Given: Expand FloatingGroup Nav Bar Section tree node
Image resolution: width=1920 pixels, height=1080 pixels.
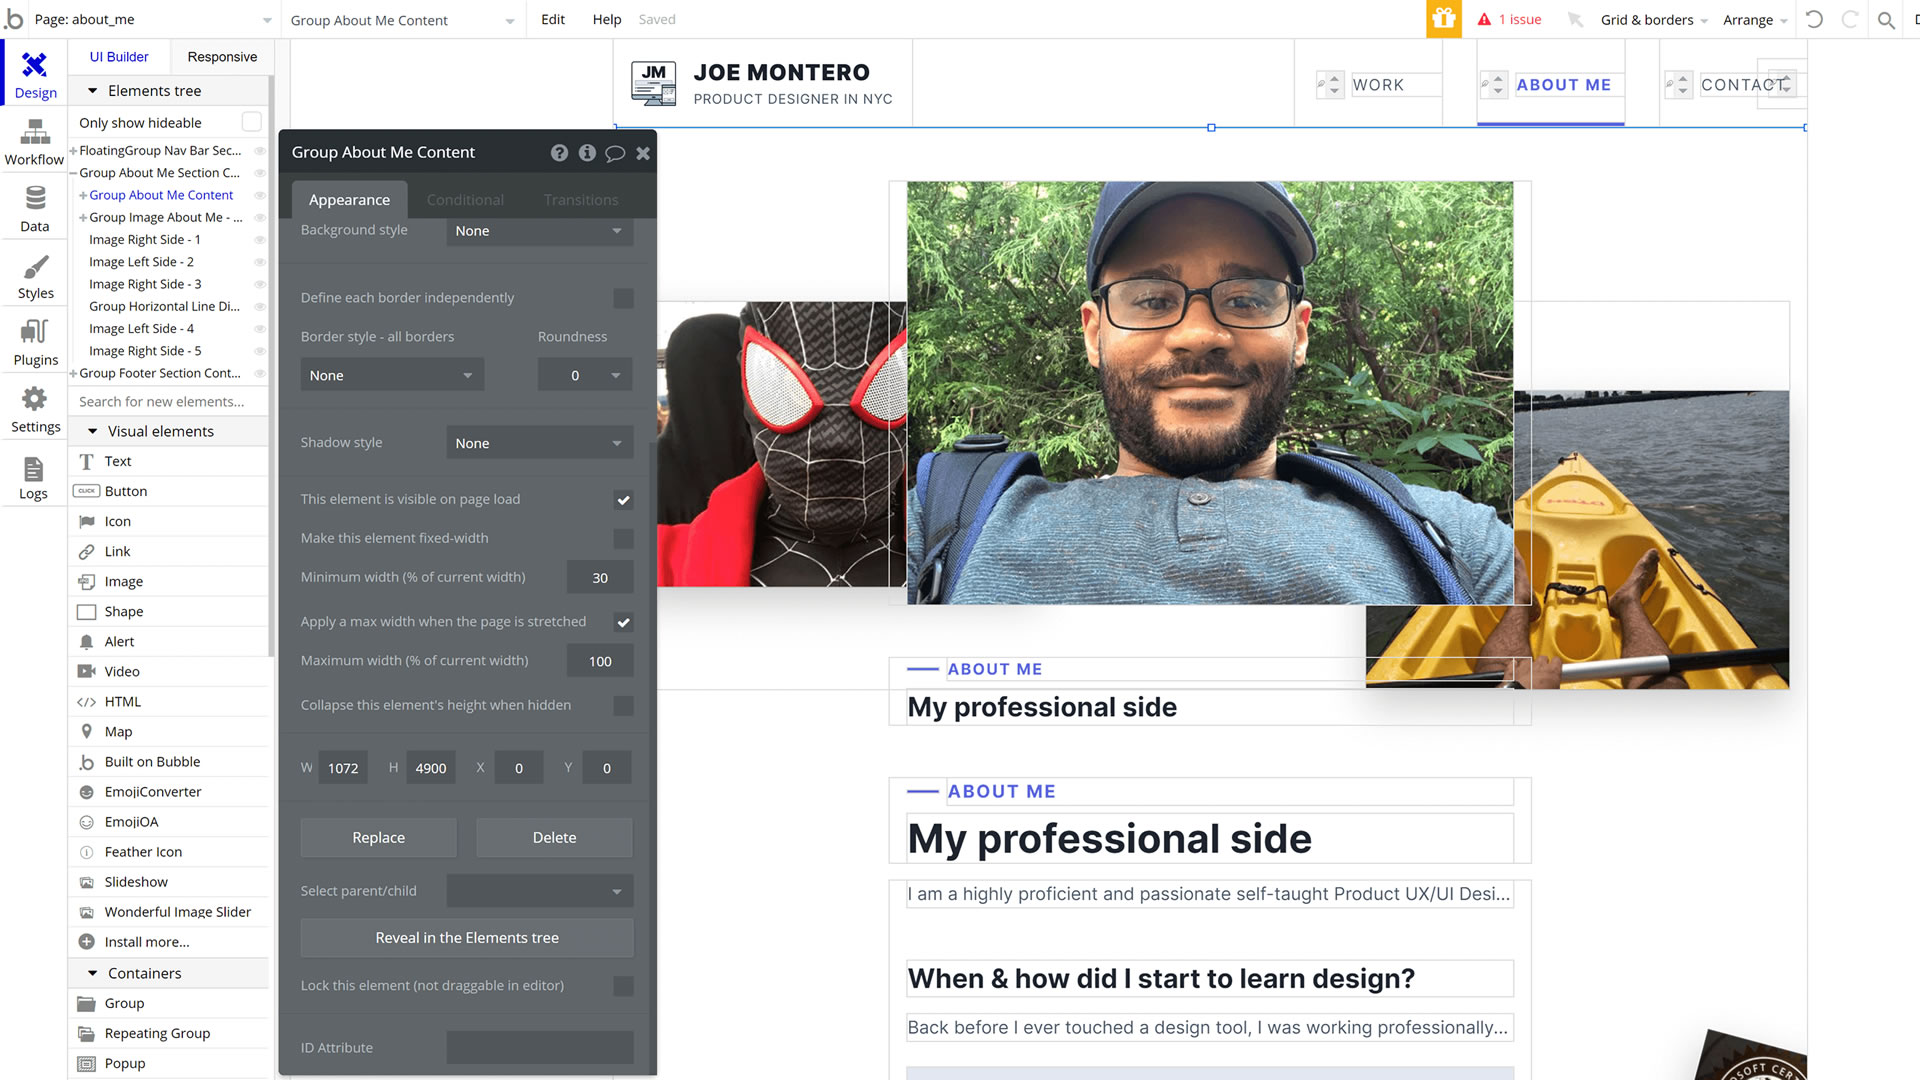Looking at the screenshot, I should coord(73,151).
